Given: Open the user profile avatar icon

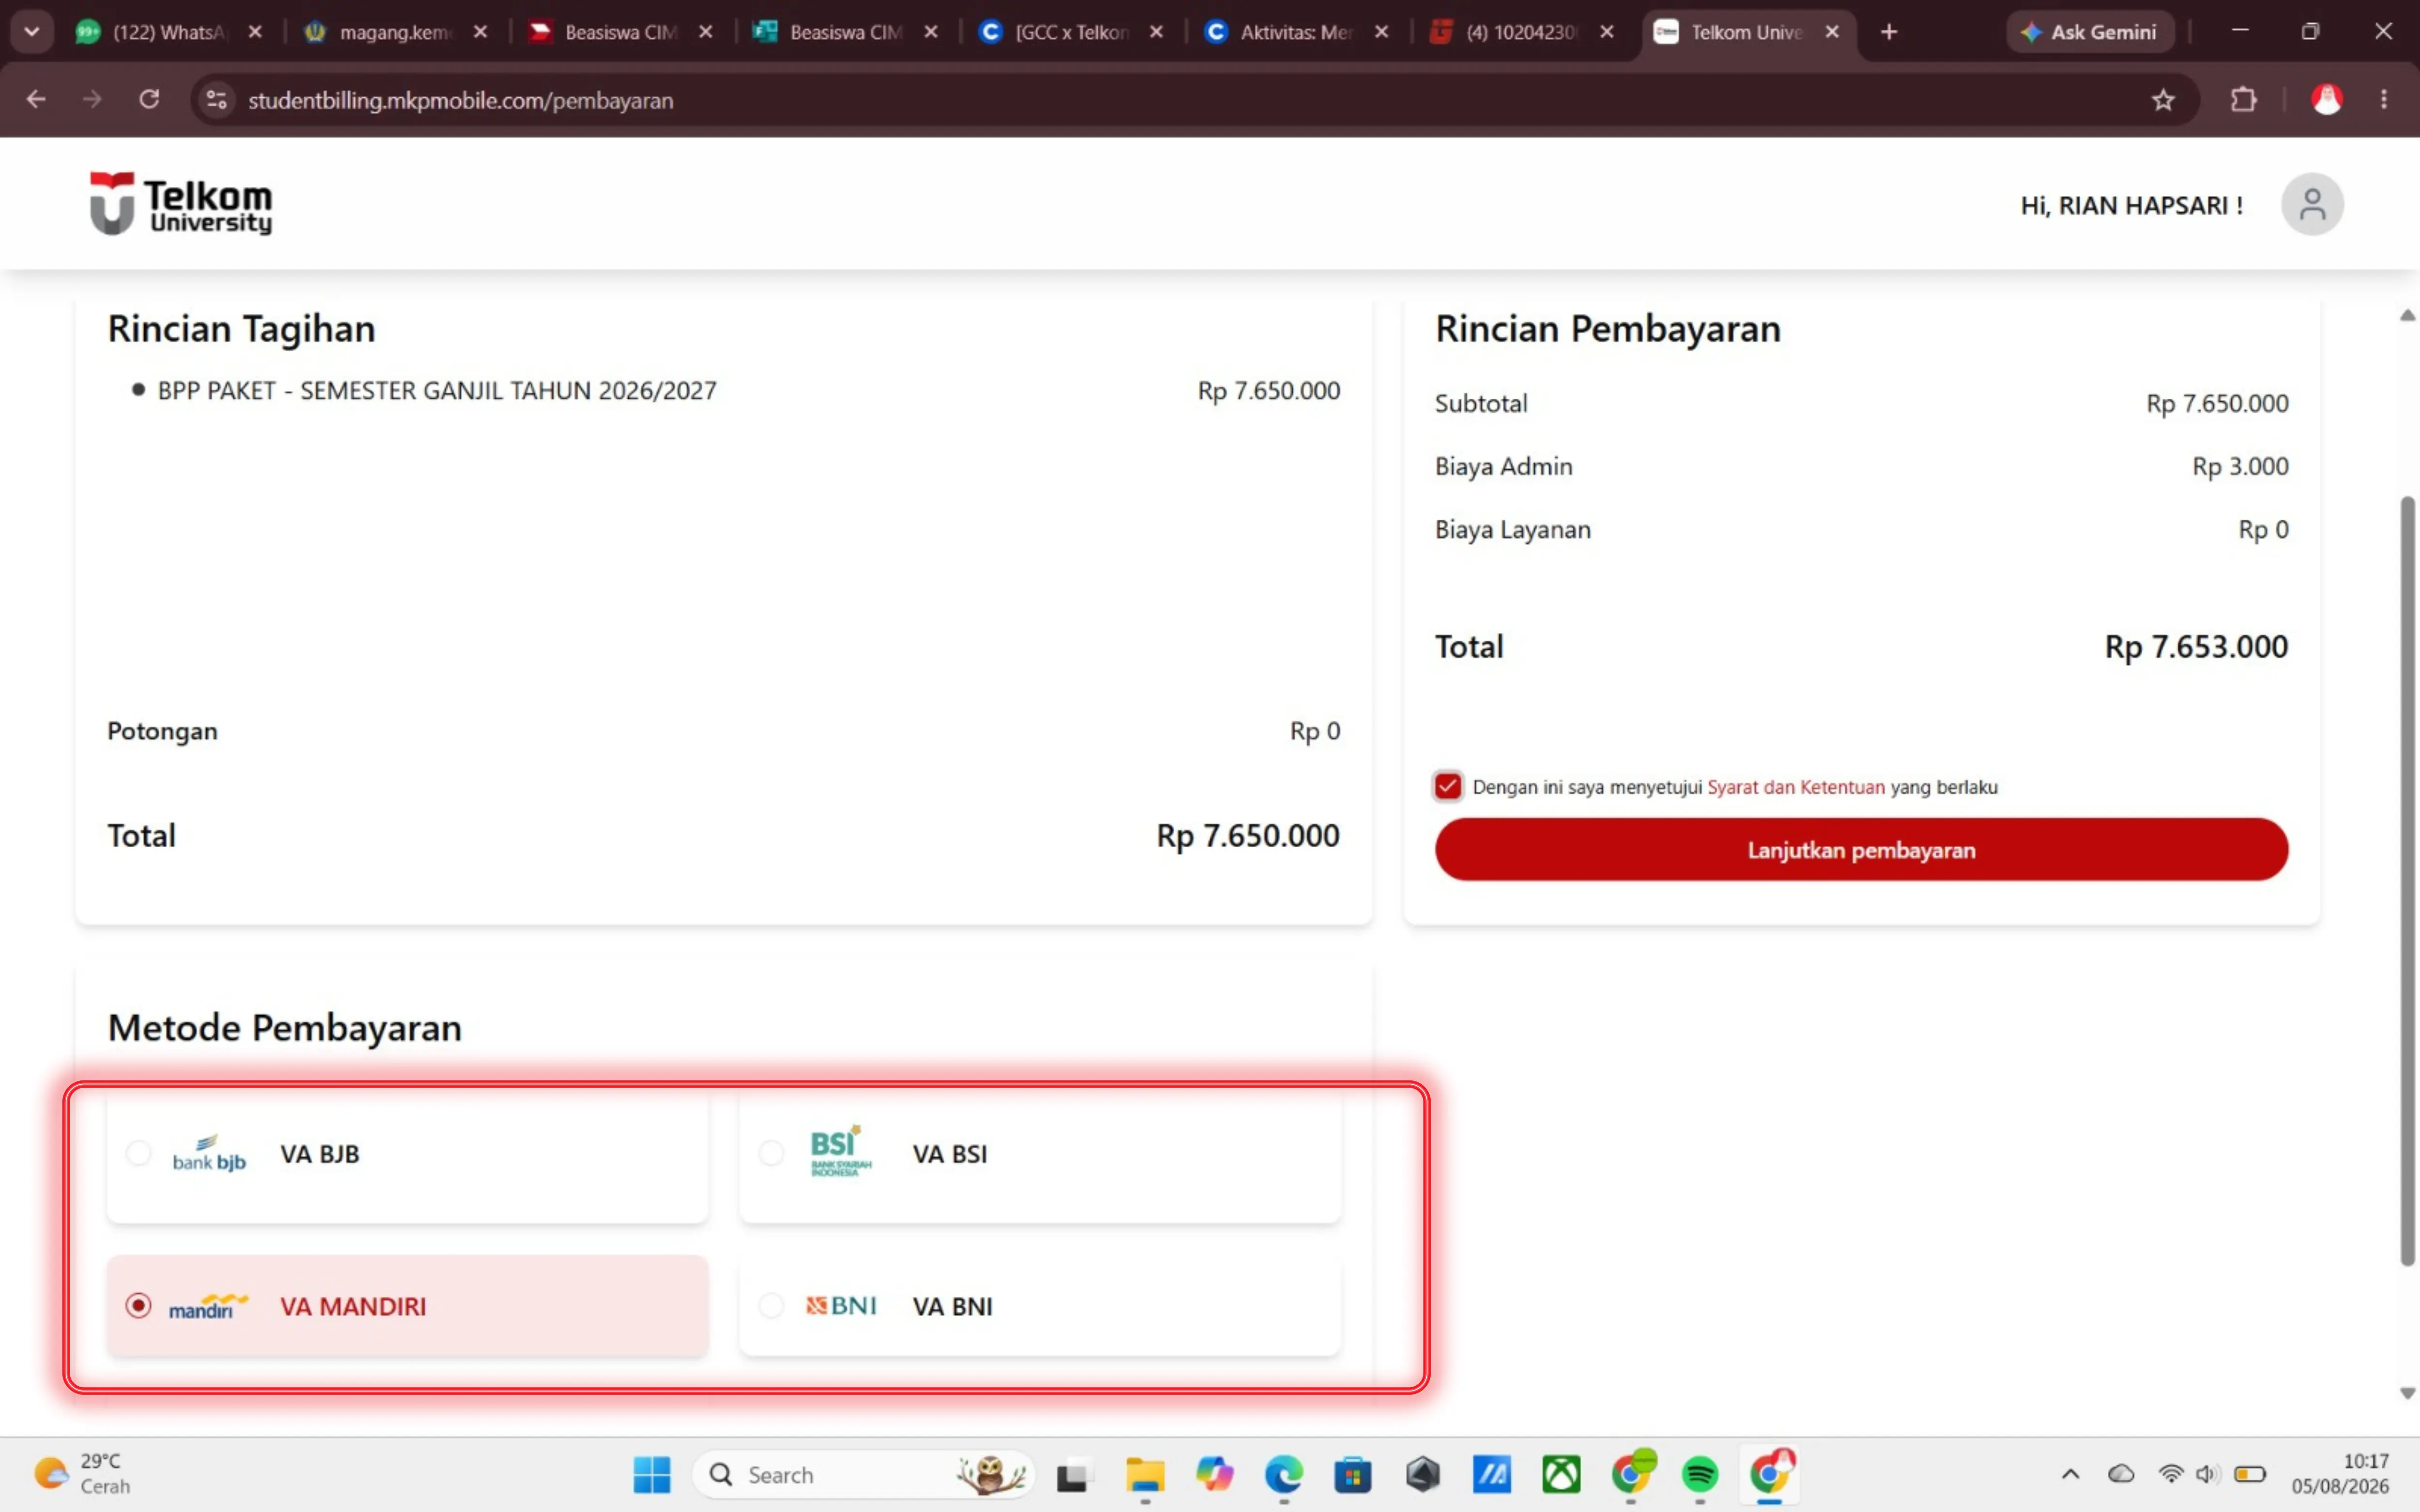Looking at the screenshot, I should point(2311,204).
